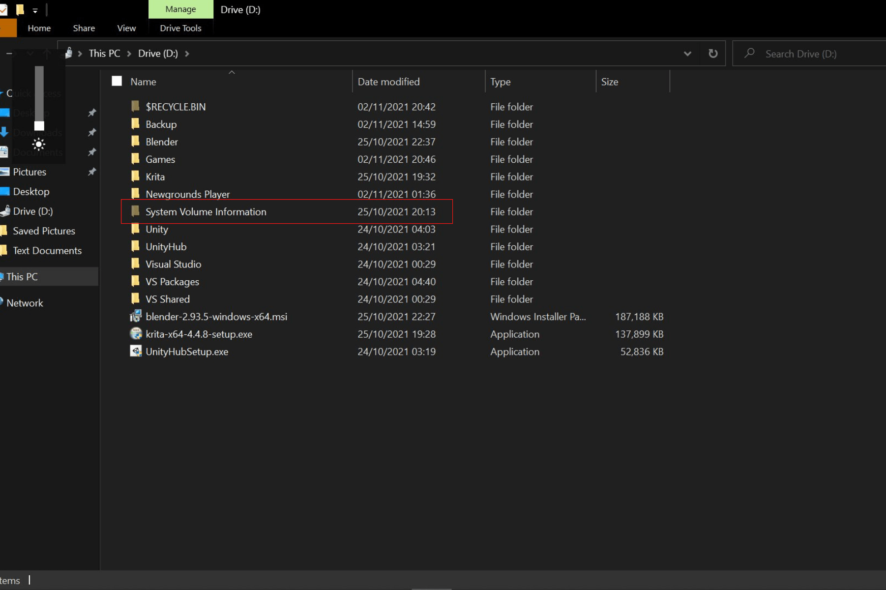Screen dimensions: 886x590
Task: Switch to the View ribbon tab
Action: coord(126,29)
